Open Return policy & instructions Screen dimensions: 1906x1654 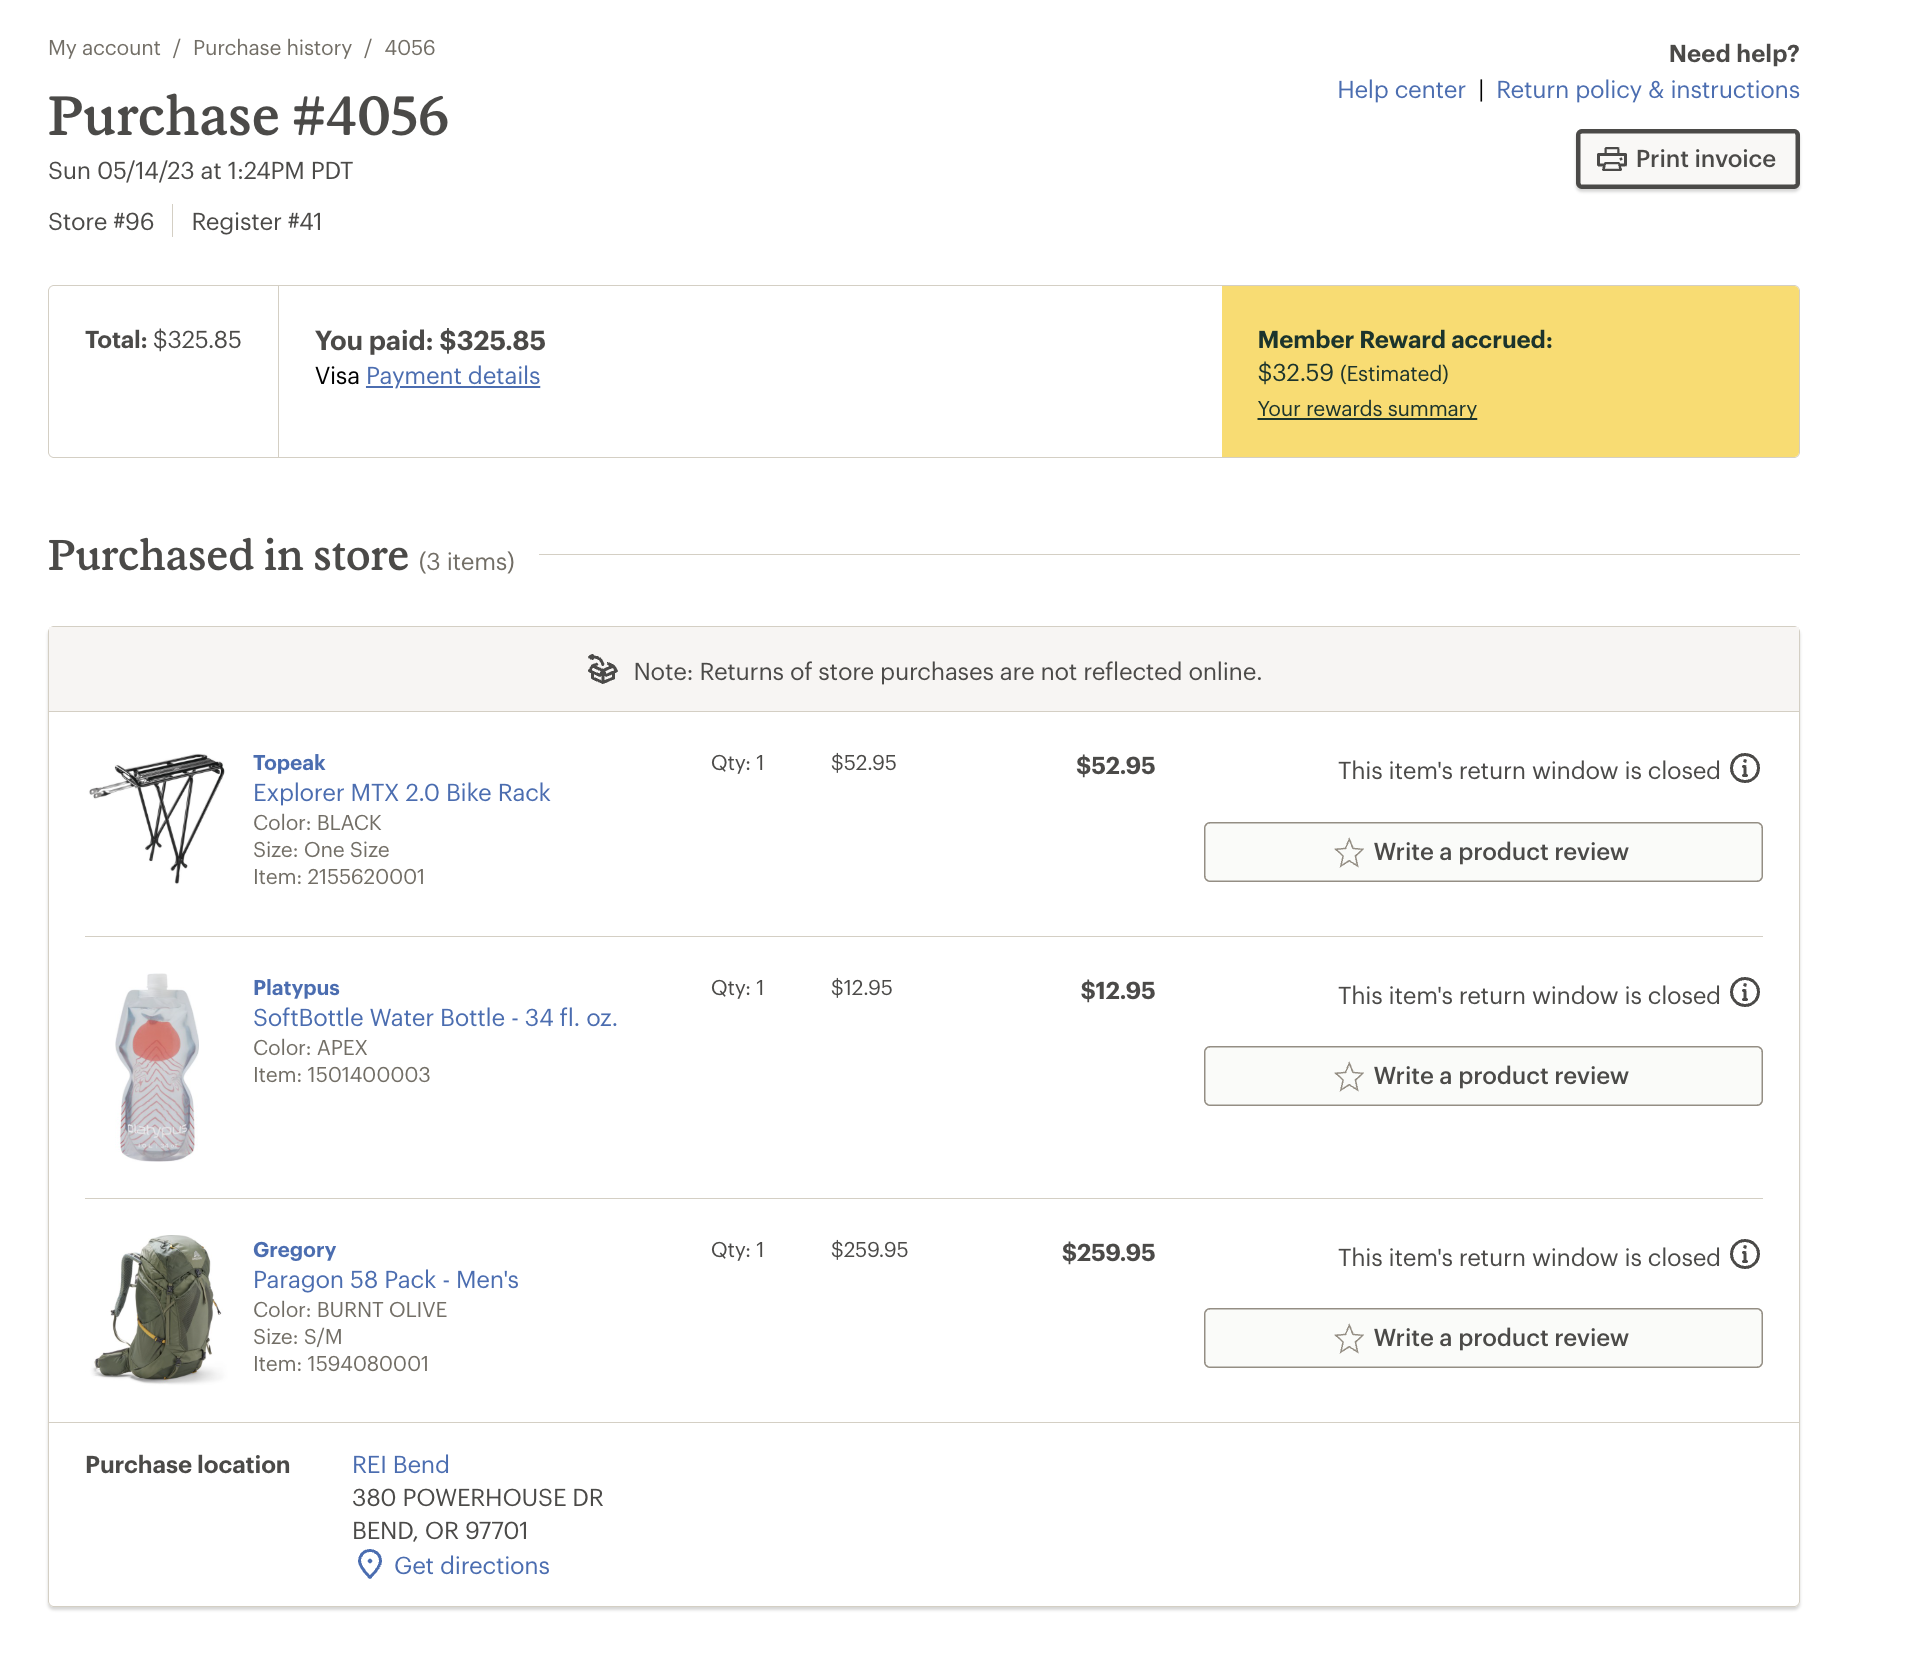click(1647, 90)
